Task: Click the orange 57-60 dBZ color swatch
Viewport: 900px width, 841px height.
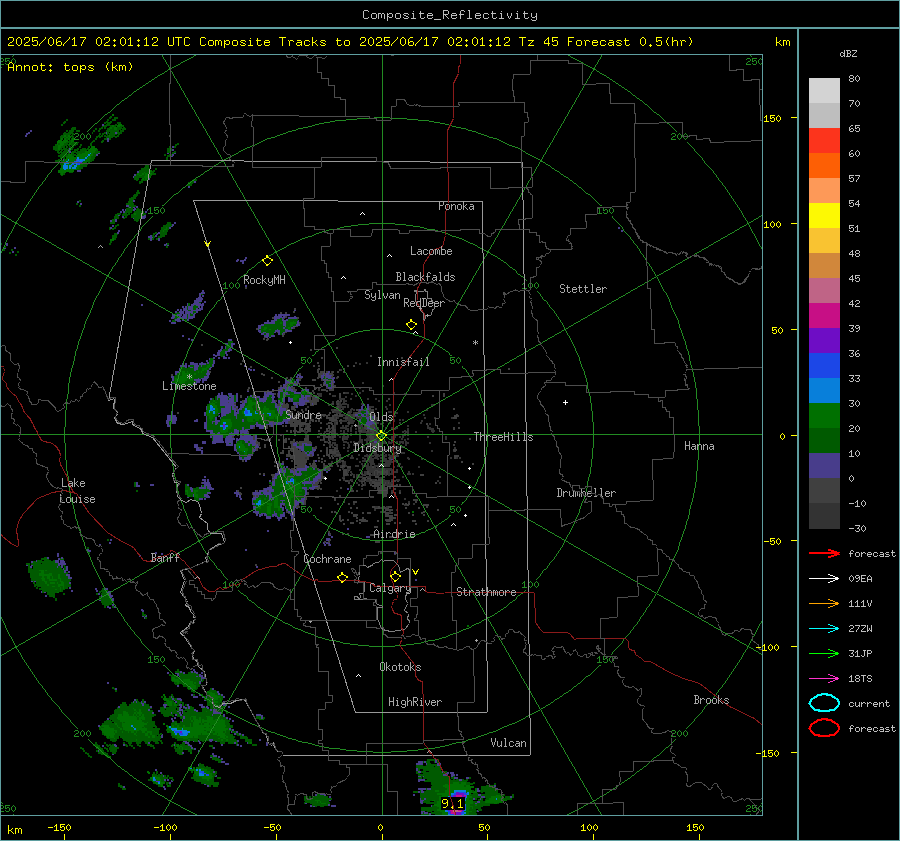Action: pyautogui.click(x=824, y=166)
